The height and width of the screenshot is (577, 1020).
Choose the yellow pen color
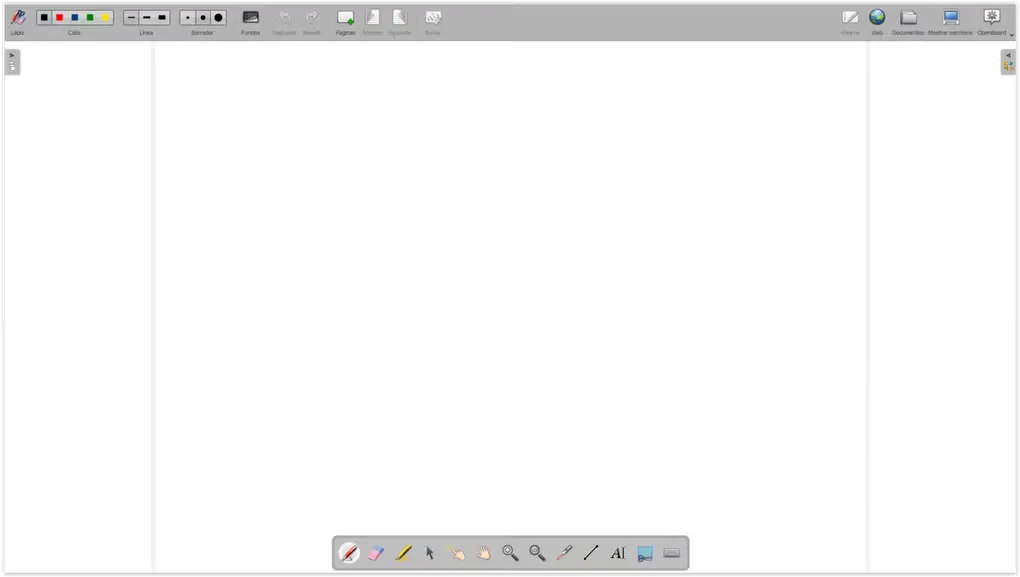pyautogui.click(x=105, y=18)
